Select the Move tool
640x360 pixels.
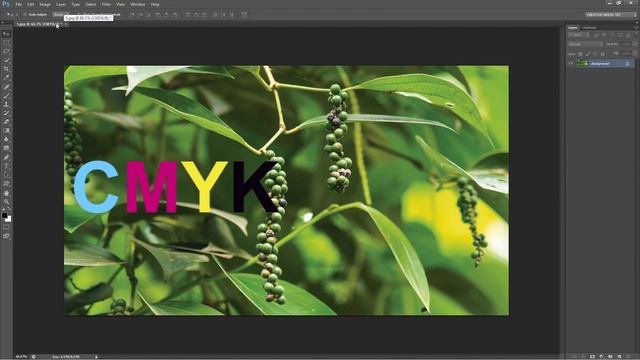tap(6, 34)
